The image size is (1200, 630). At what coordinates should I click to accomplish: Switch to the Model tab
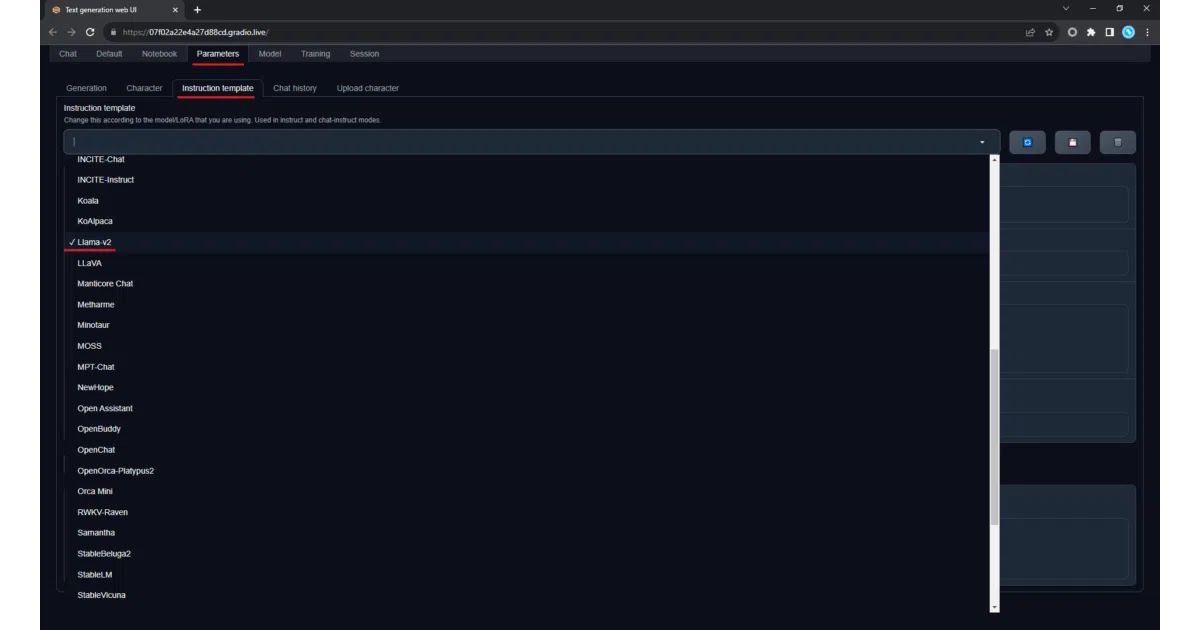coord(270,54)
